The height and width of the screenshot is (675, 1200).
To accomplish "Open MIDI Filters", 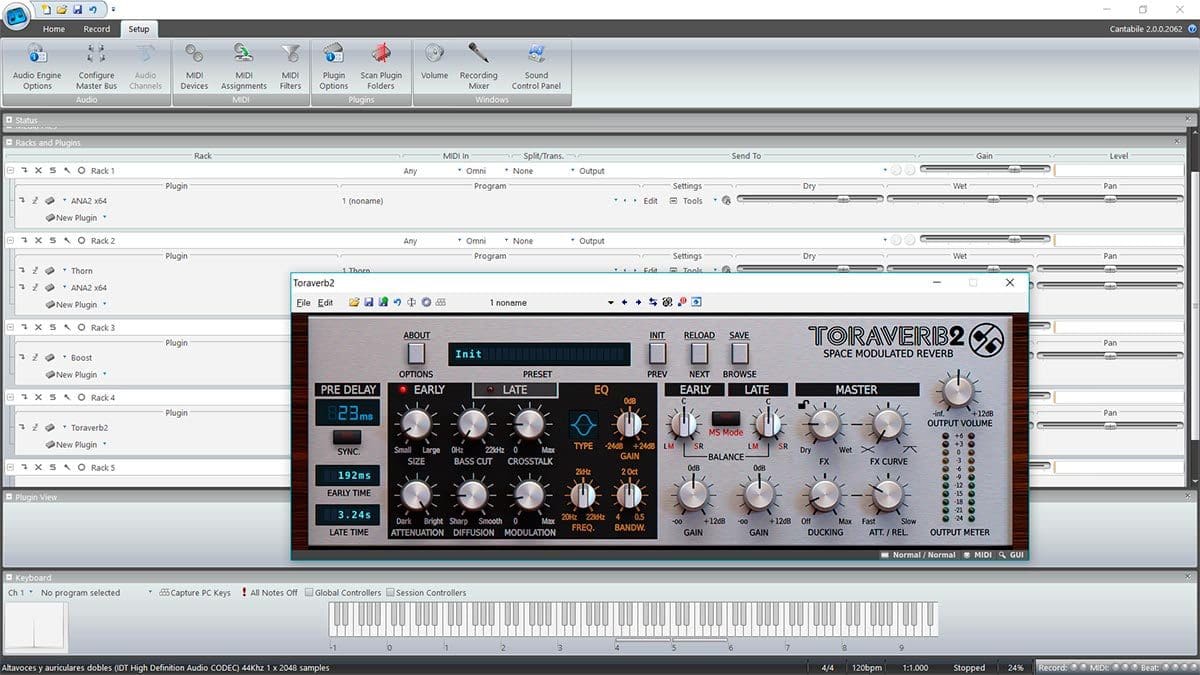I will 290,66.
